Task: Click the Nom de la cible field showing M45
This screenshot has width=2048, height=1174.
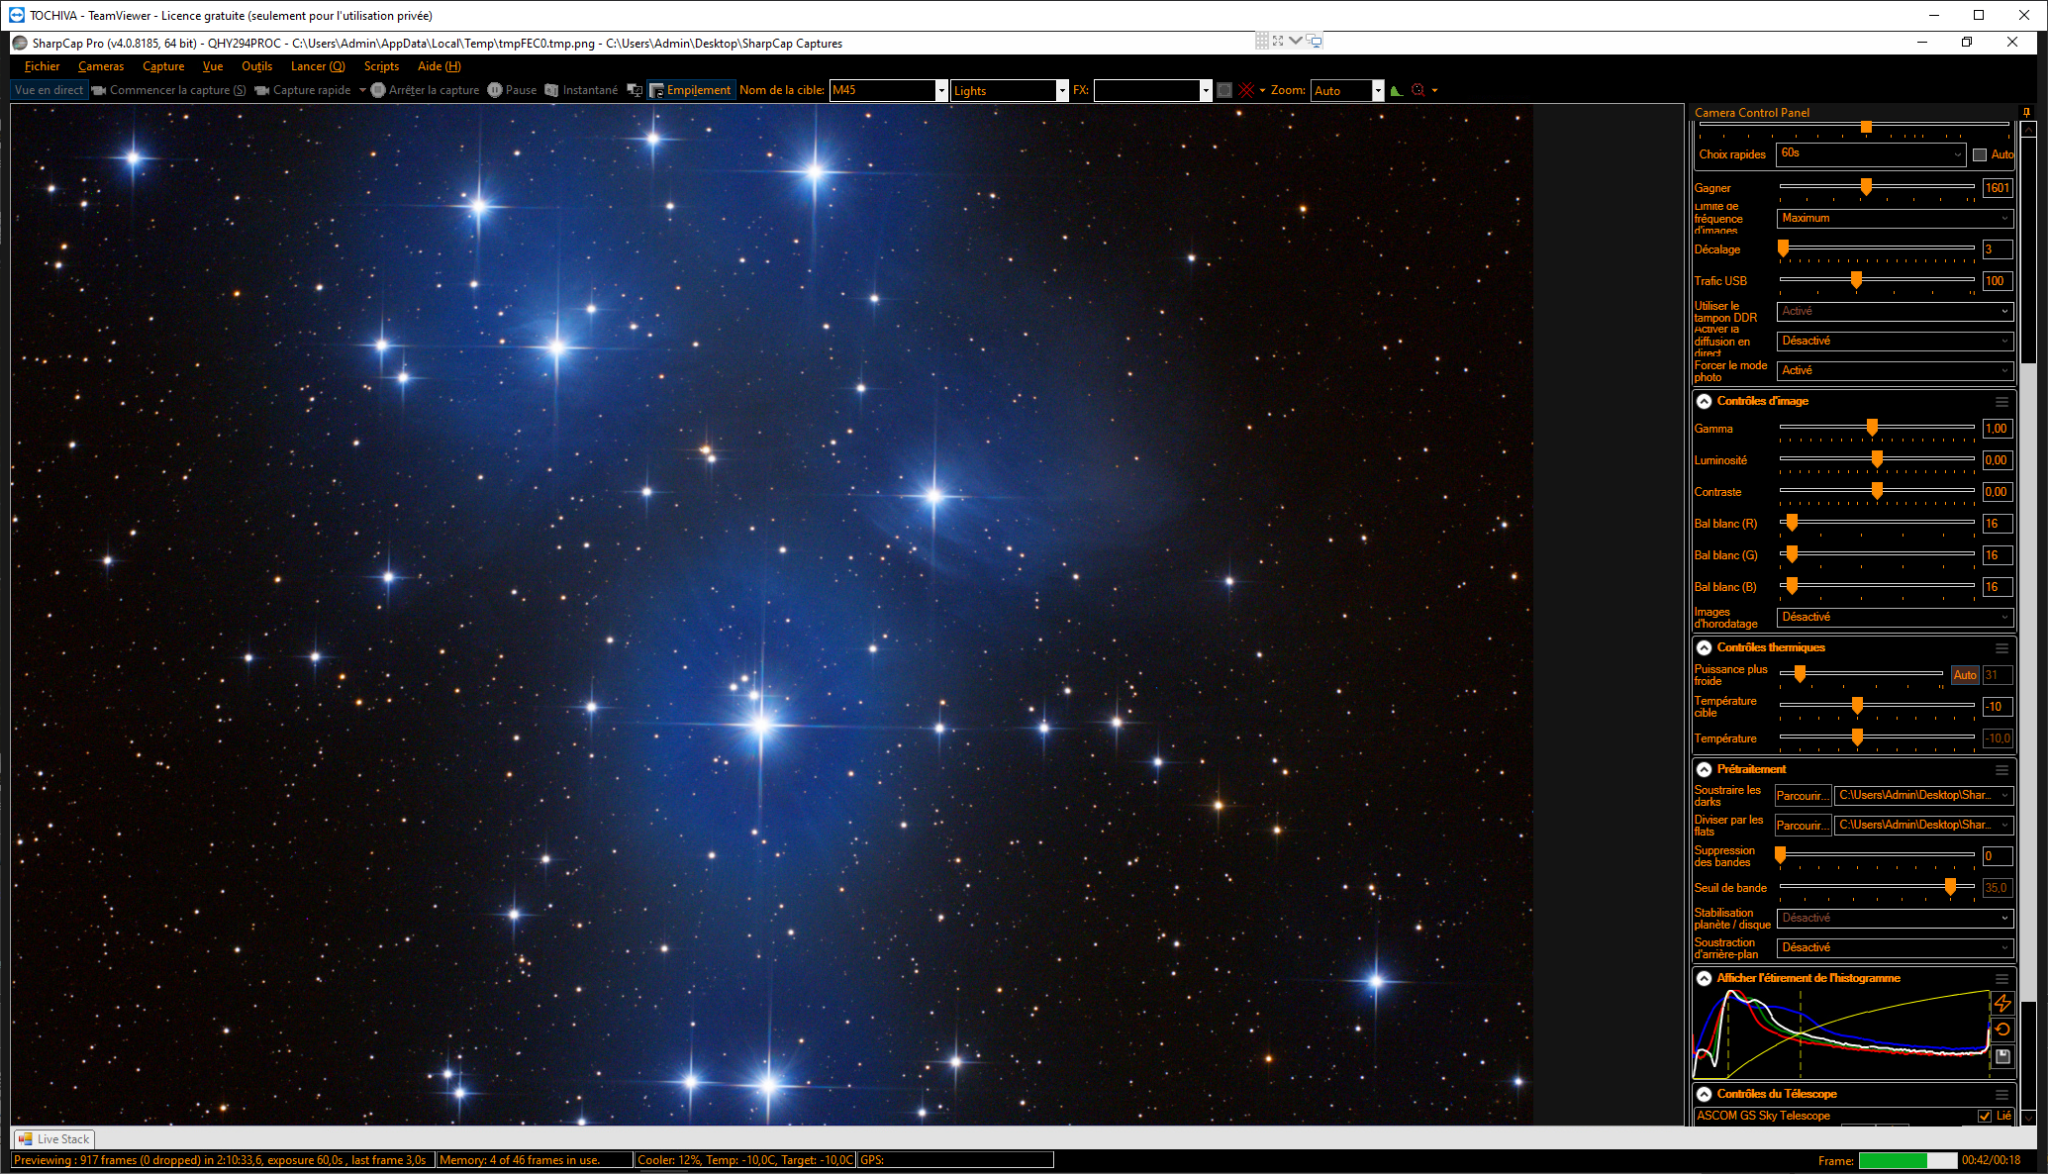Action: point(883,90)
